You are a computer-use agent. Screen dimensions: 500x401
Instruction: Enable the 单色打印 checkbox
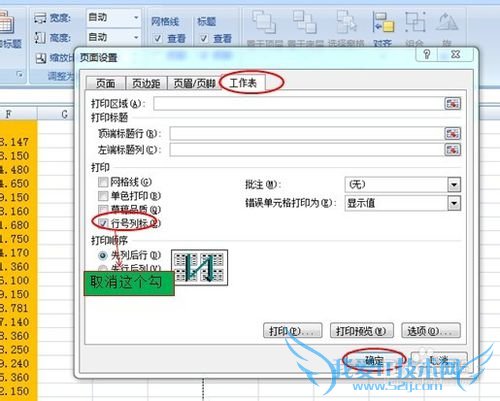tap(103, 196)
